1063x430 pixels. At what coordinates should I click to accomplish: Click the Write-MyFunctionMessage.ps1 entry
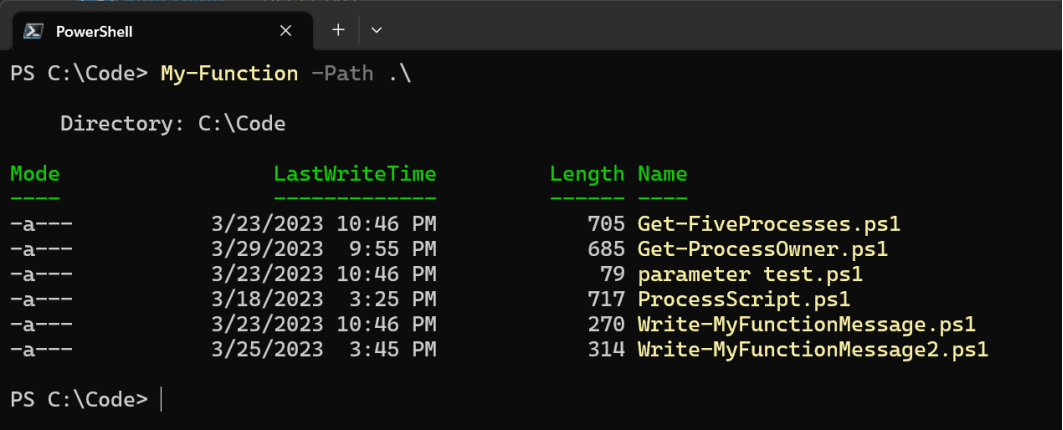click(x=807, y=324)
